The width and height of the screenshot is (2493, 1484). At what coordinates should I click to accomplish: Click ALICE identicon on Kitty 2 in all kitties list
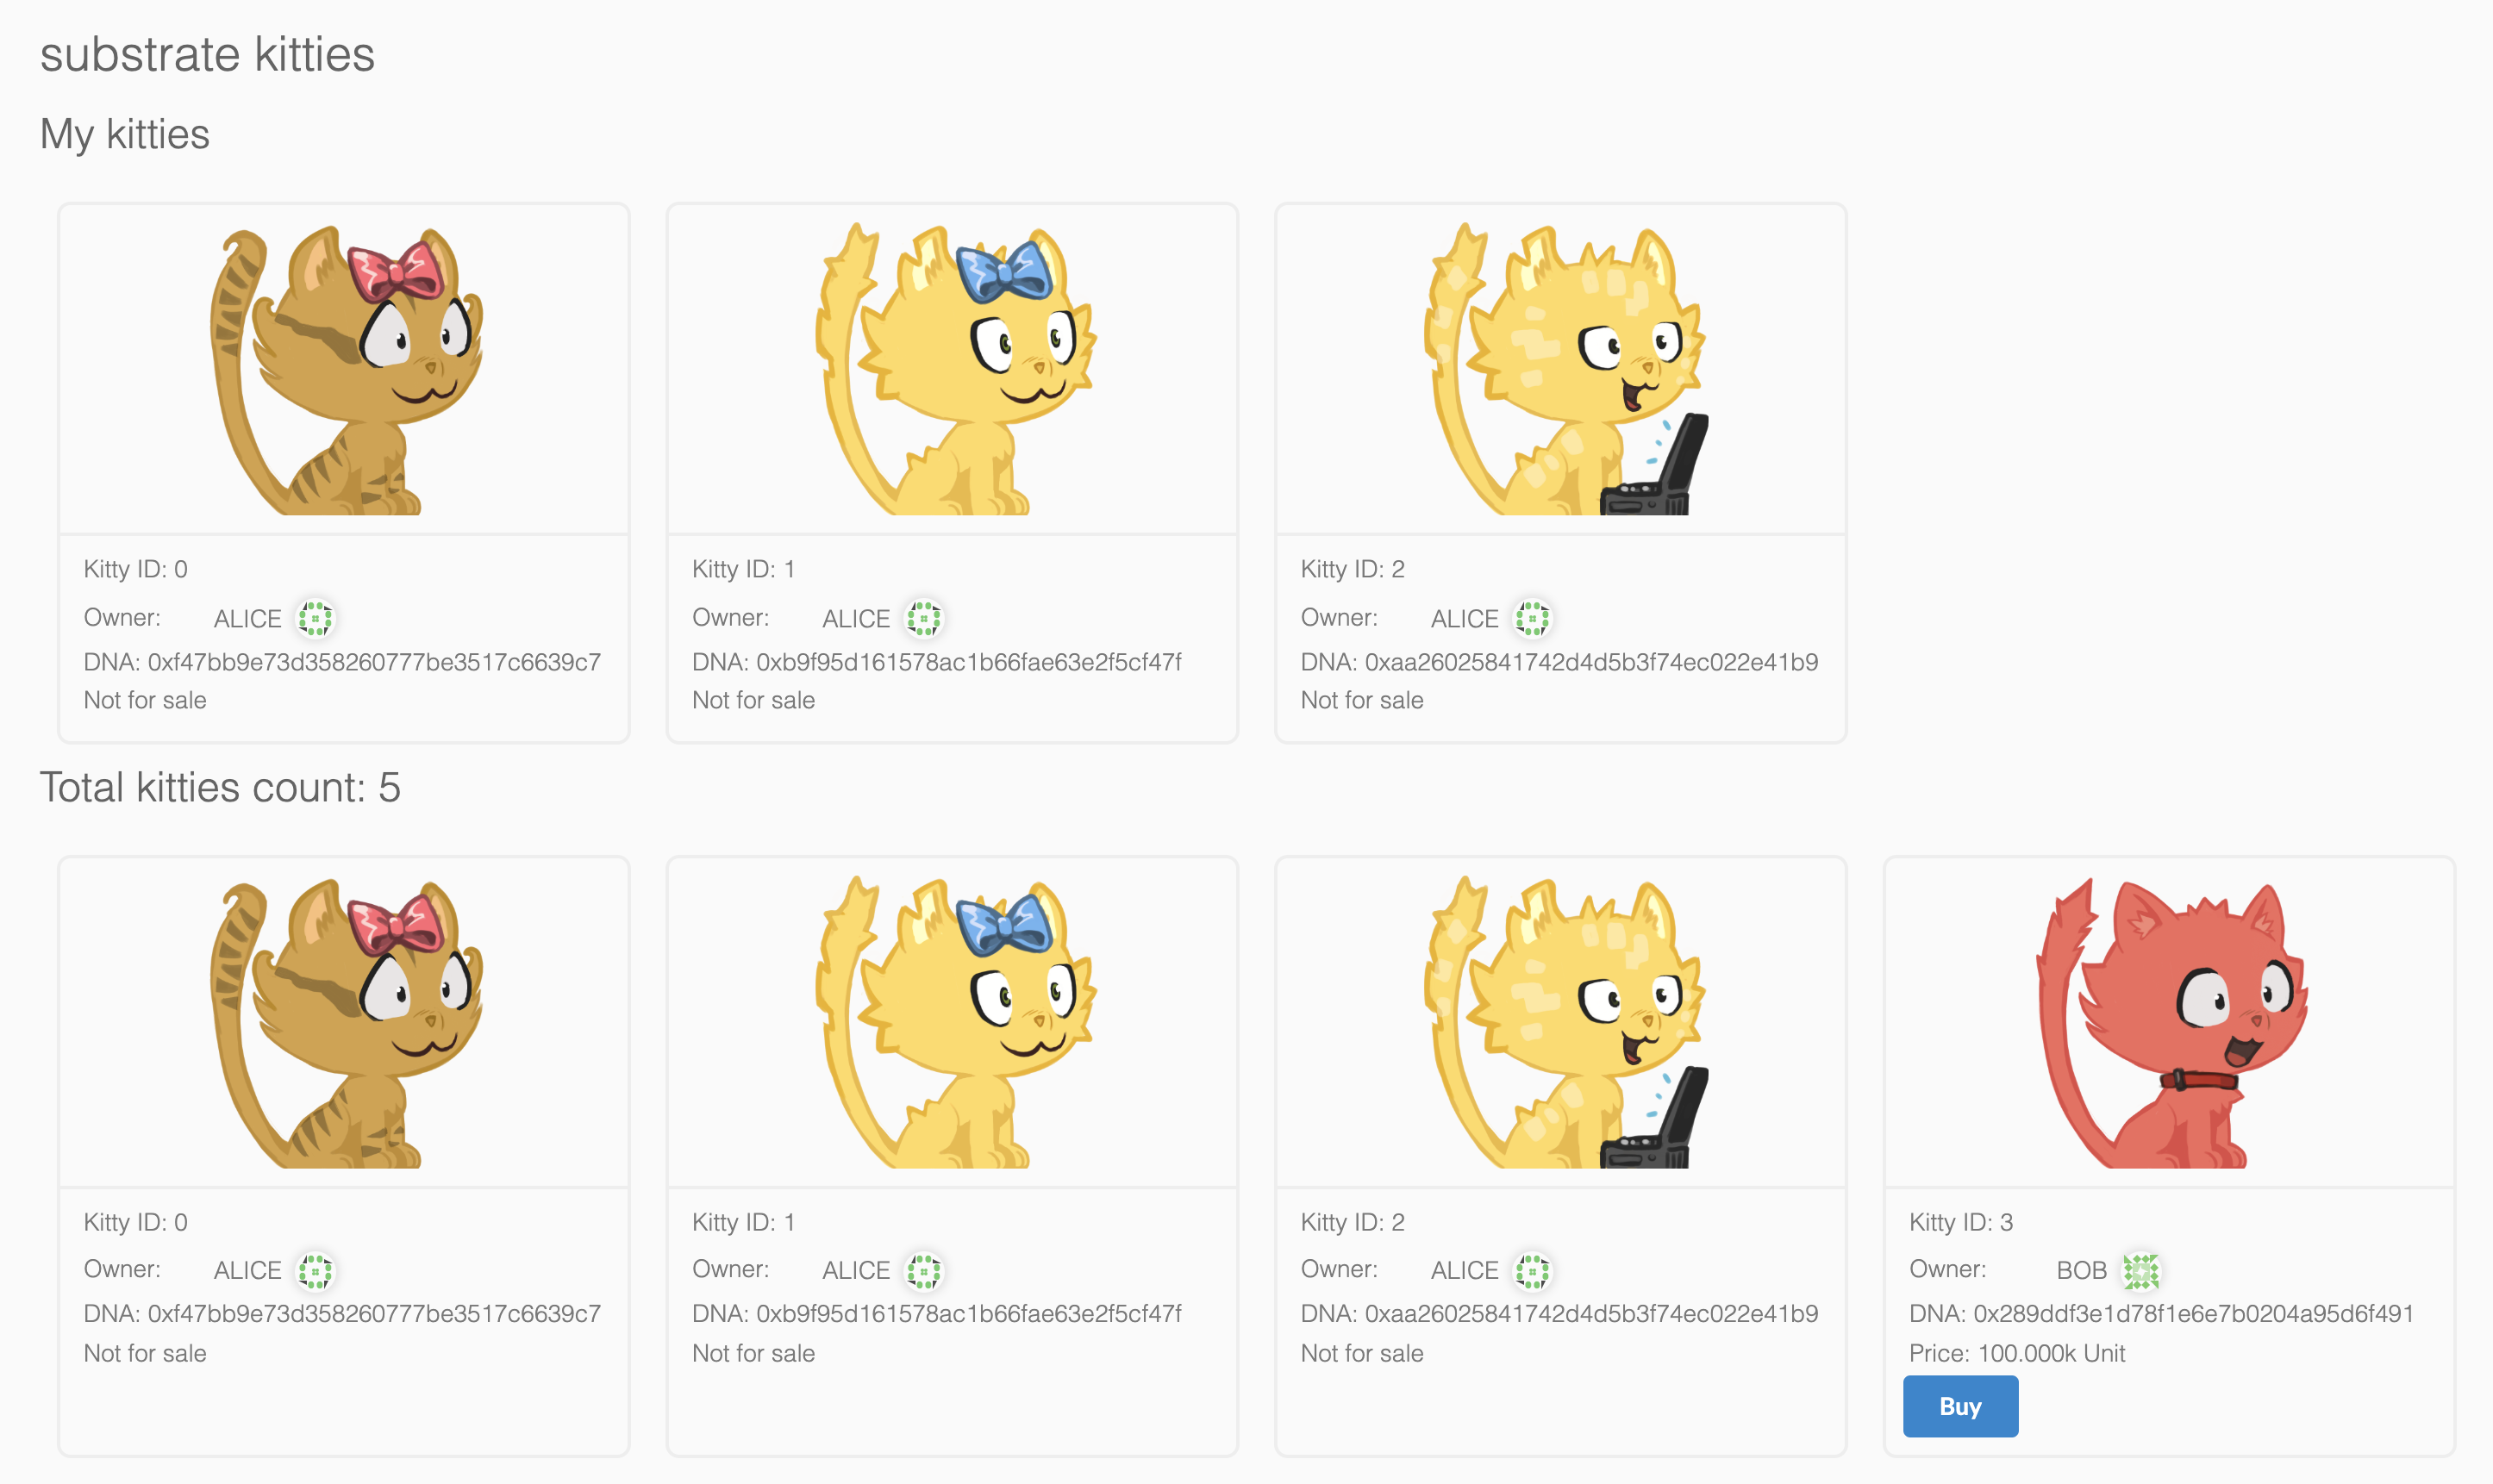click(1532, 1271)
